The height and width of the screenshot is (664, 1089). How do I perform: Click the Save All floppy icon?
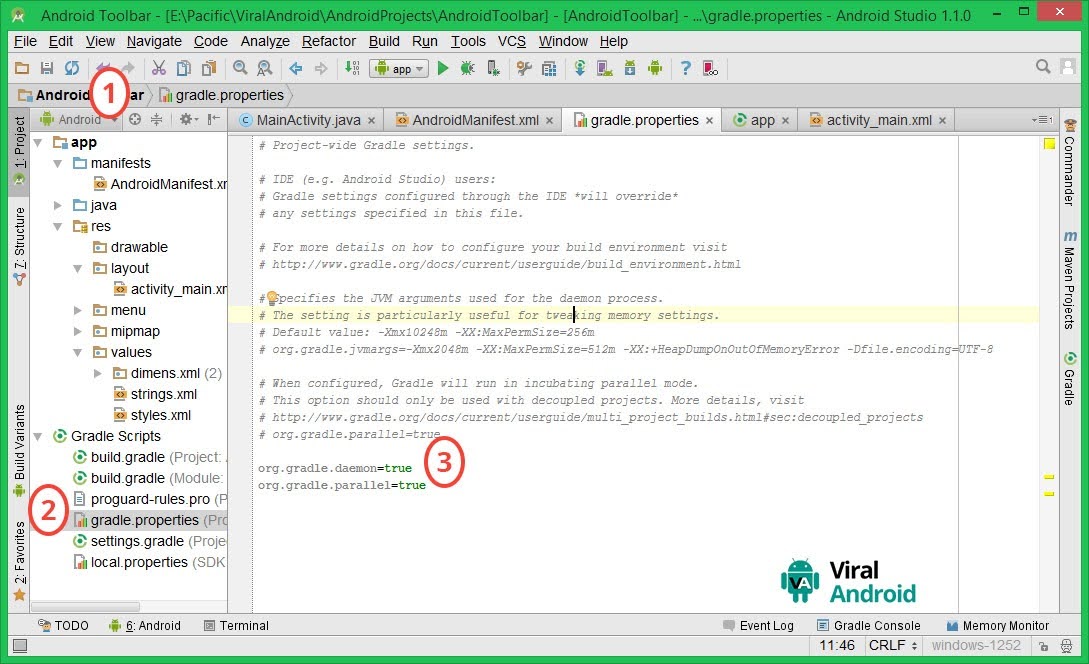pyautogui.click(x=47, y=68)
